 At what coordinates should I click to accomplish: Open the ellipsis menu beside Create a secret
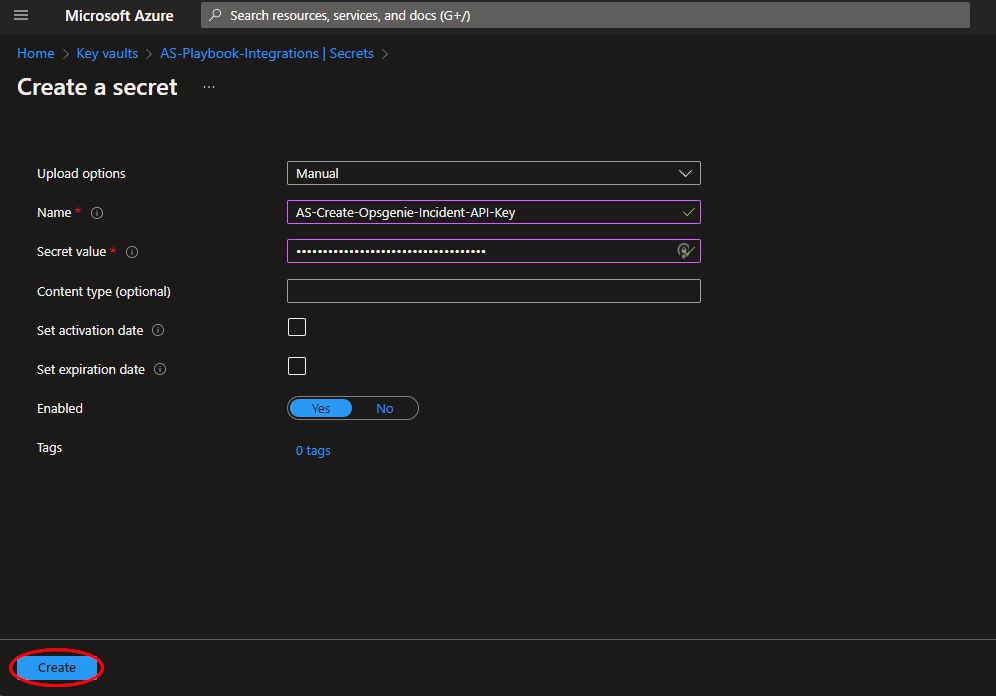tap(209, 87)
